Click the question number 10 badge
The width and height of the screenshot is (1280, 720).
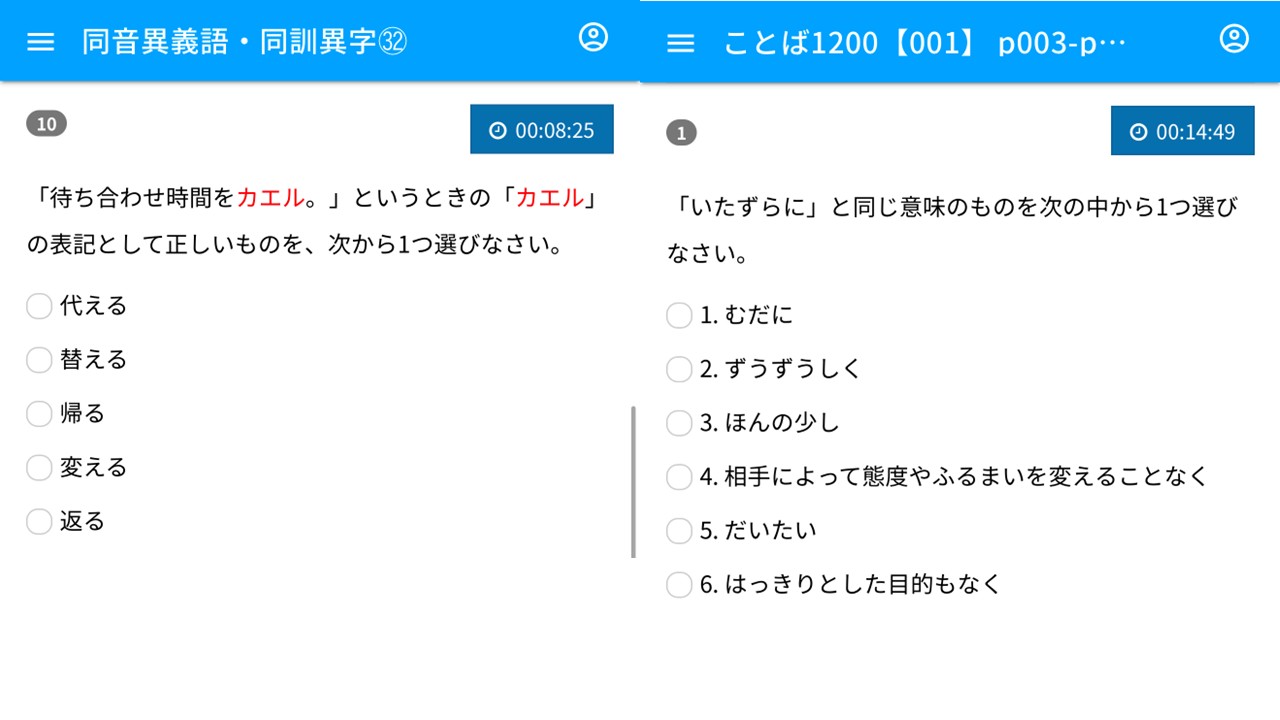point(46,124)
